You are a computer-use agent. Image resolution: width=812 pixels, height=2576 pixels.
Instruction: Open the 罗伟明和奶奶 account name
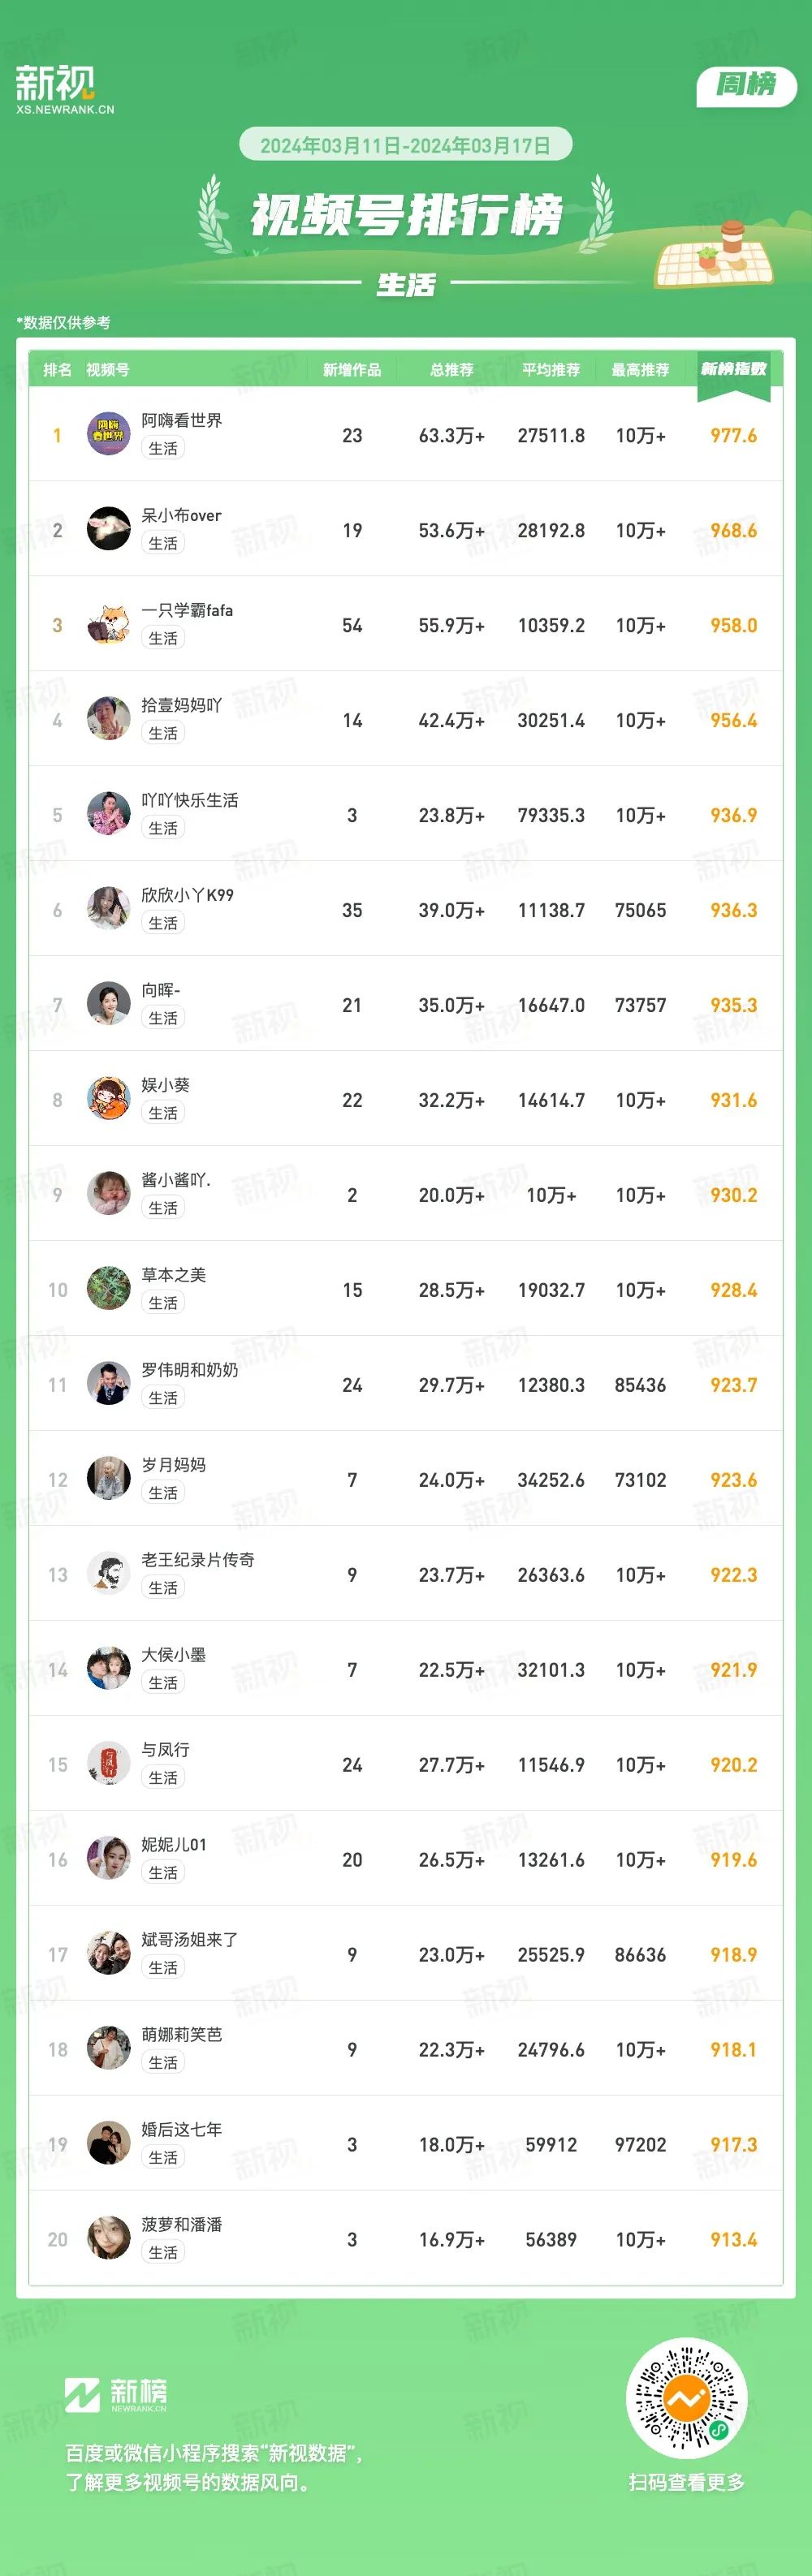pyautogui.click(x=190, y=1370)
